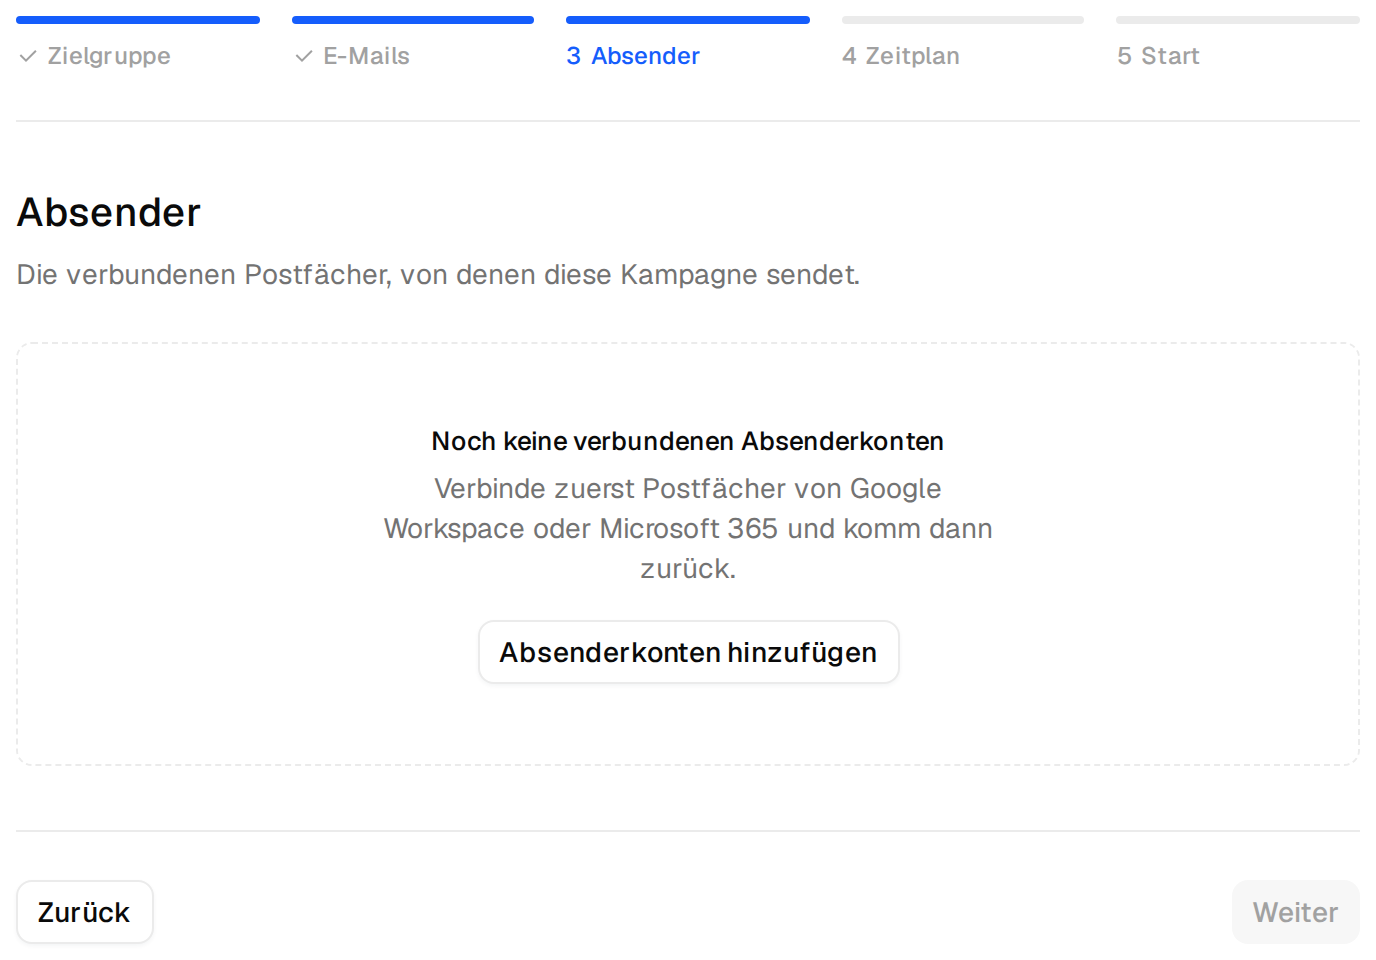
Task: Click the grey progress bar above Zeitplan
Action: (963, 20)
